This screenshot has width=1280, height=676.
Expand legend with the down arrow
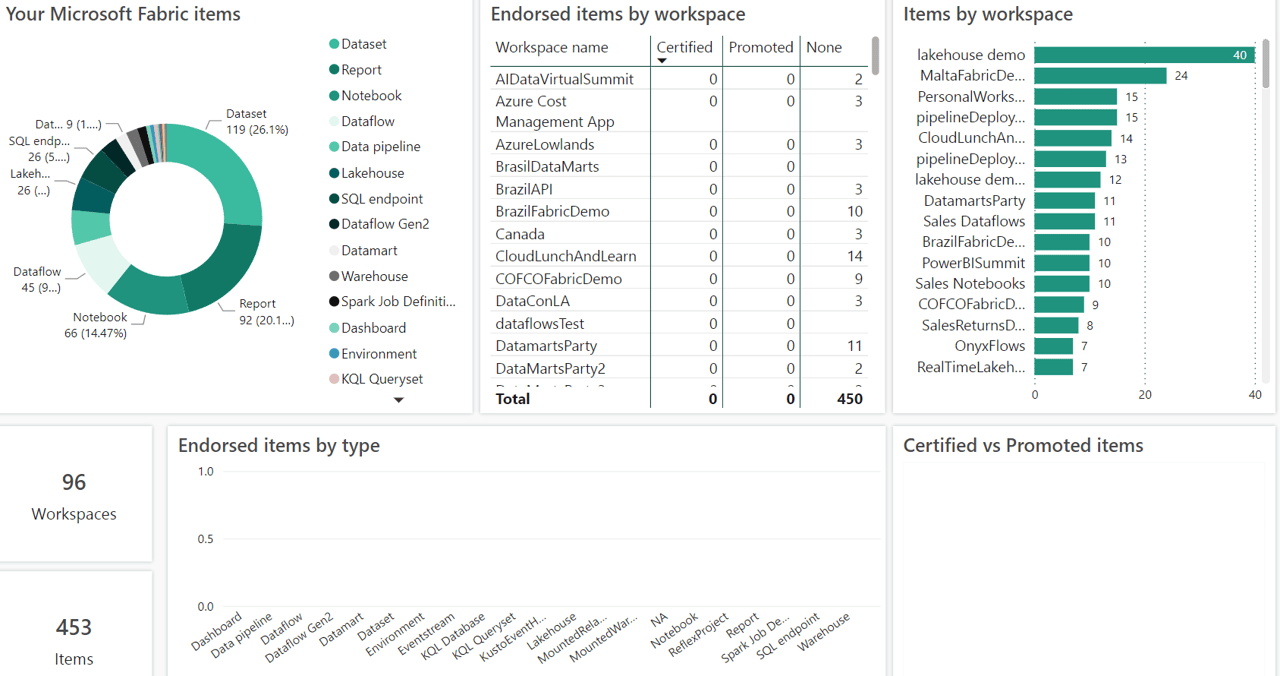398,400
